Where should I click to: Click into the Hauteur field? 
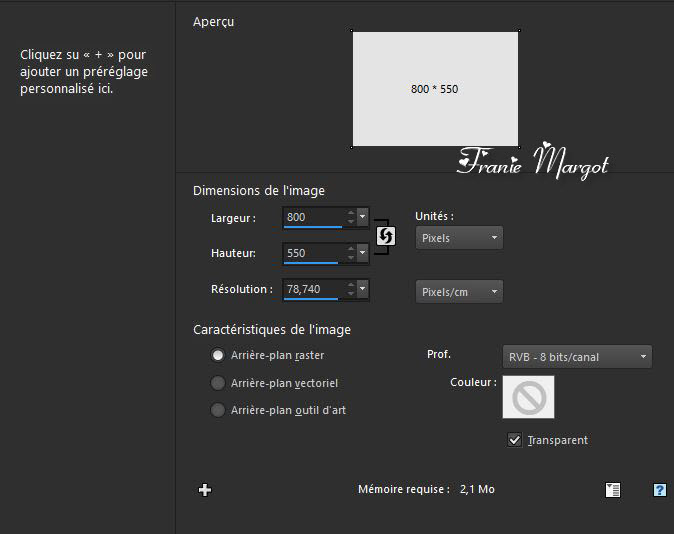[312, 253]
